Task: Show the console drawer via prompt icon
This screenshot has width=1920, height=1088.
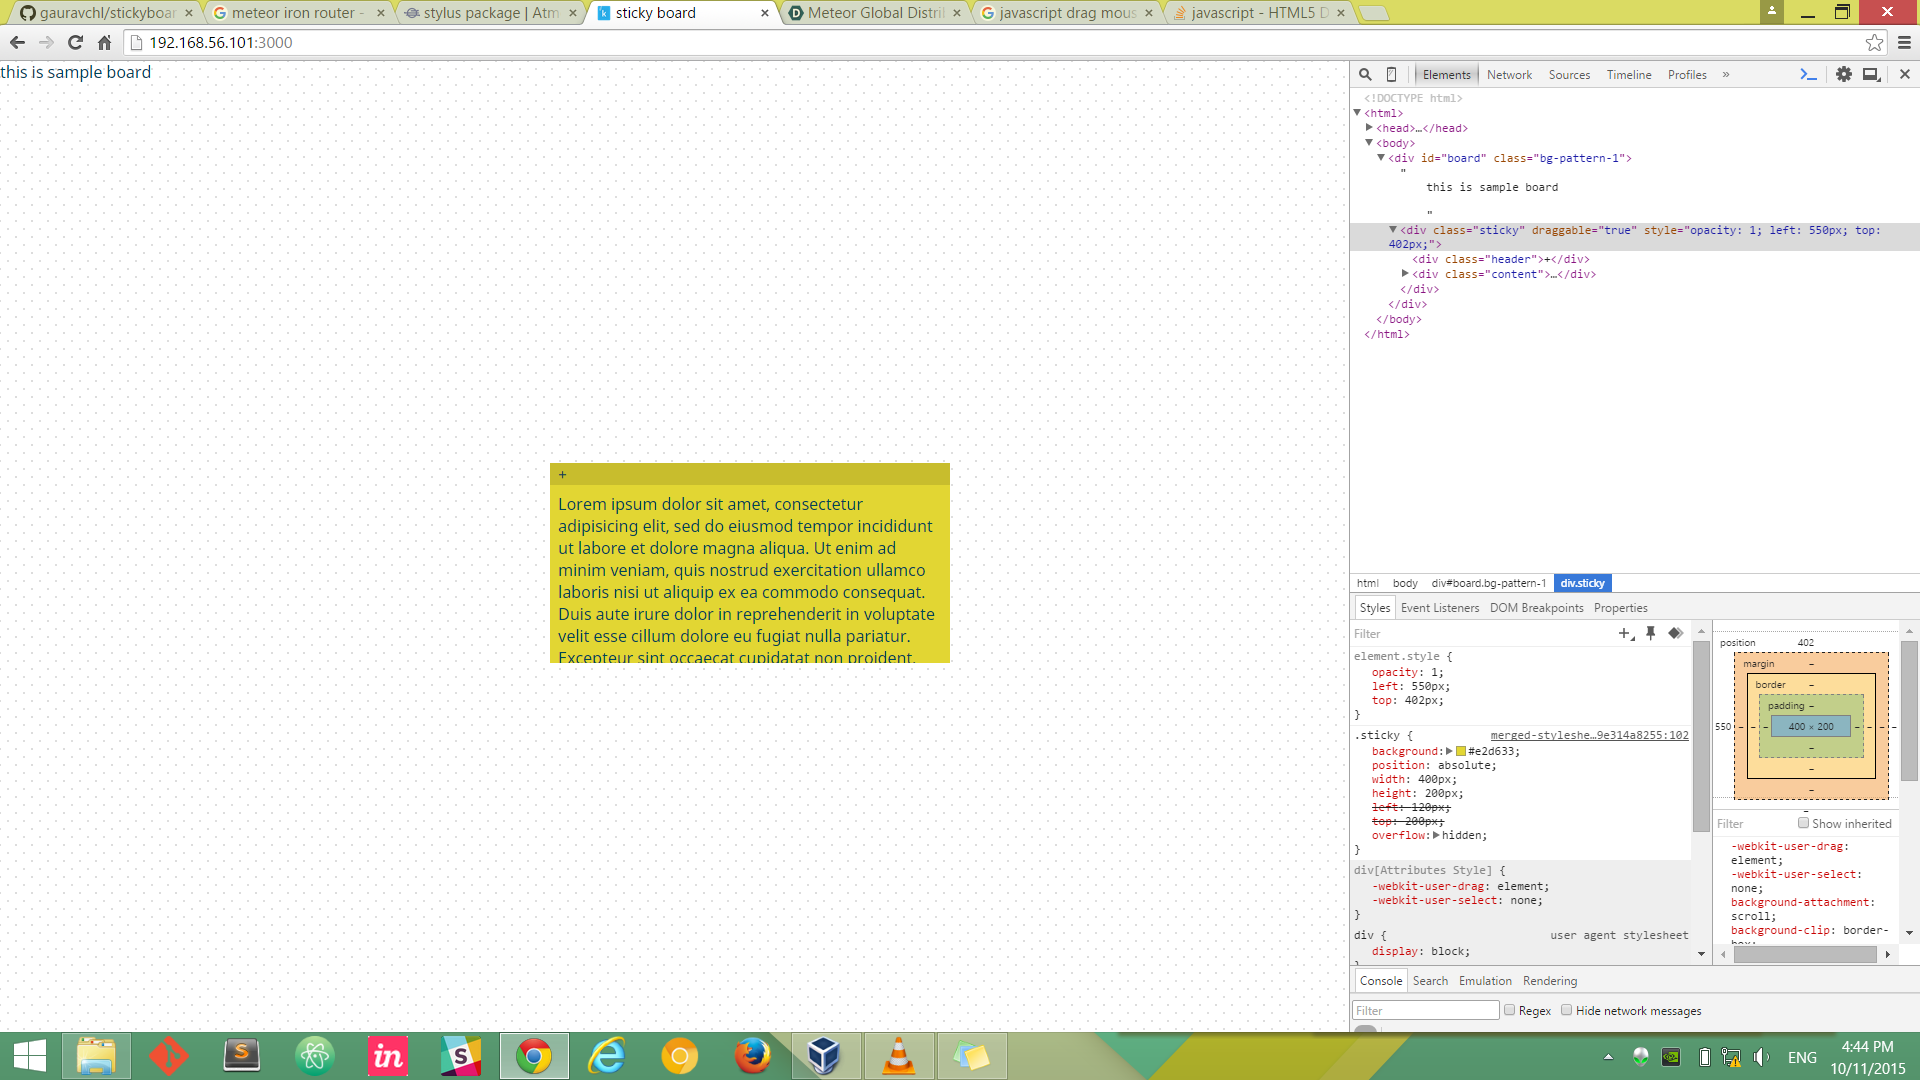Action: point(1808,75)
